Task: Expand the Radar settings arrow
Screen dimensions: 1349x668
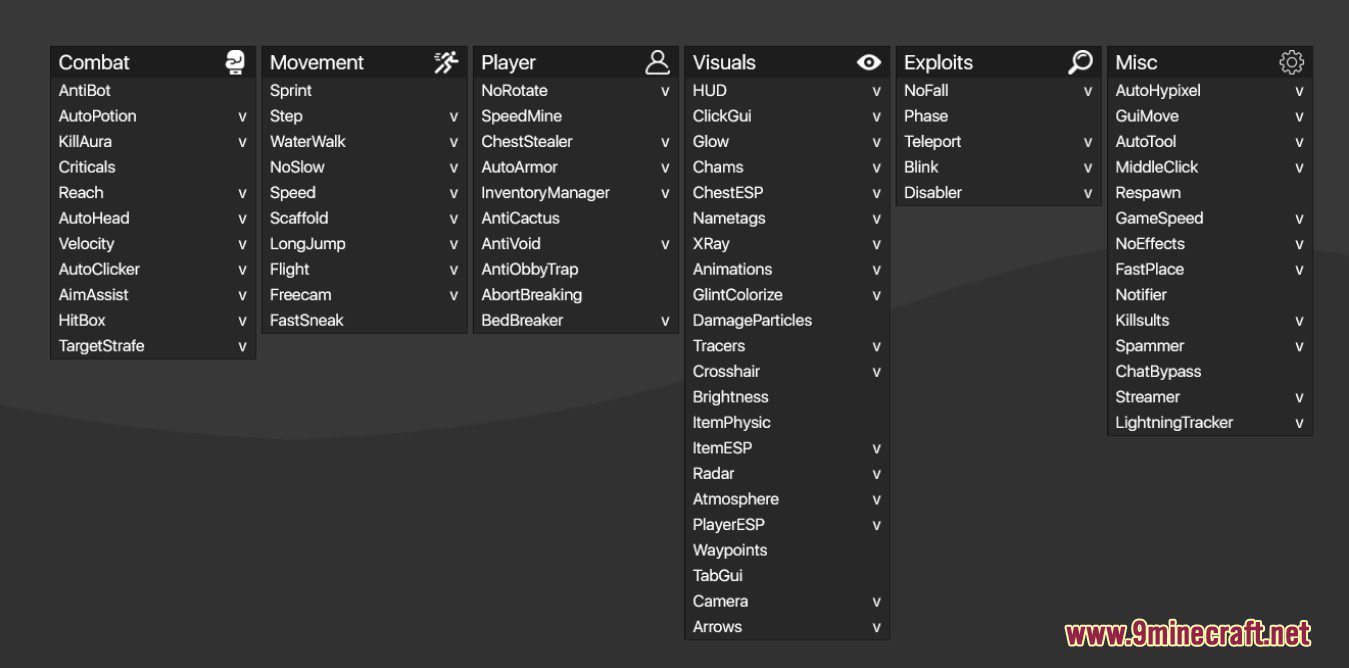Action: (876, 475)
